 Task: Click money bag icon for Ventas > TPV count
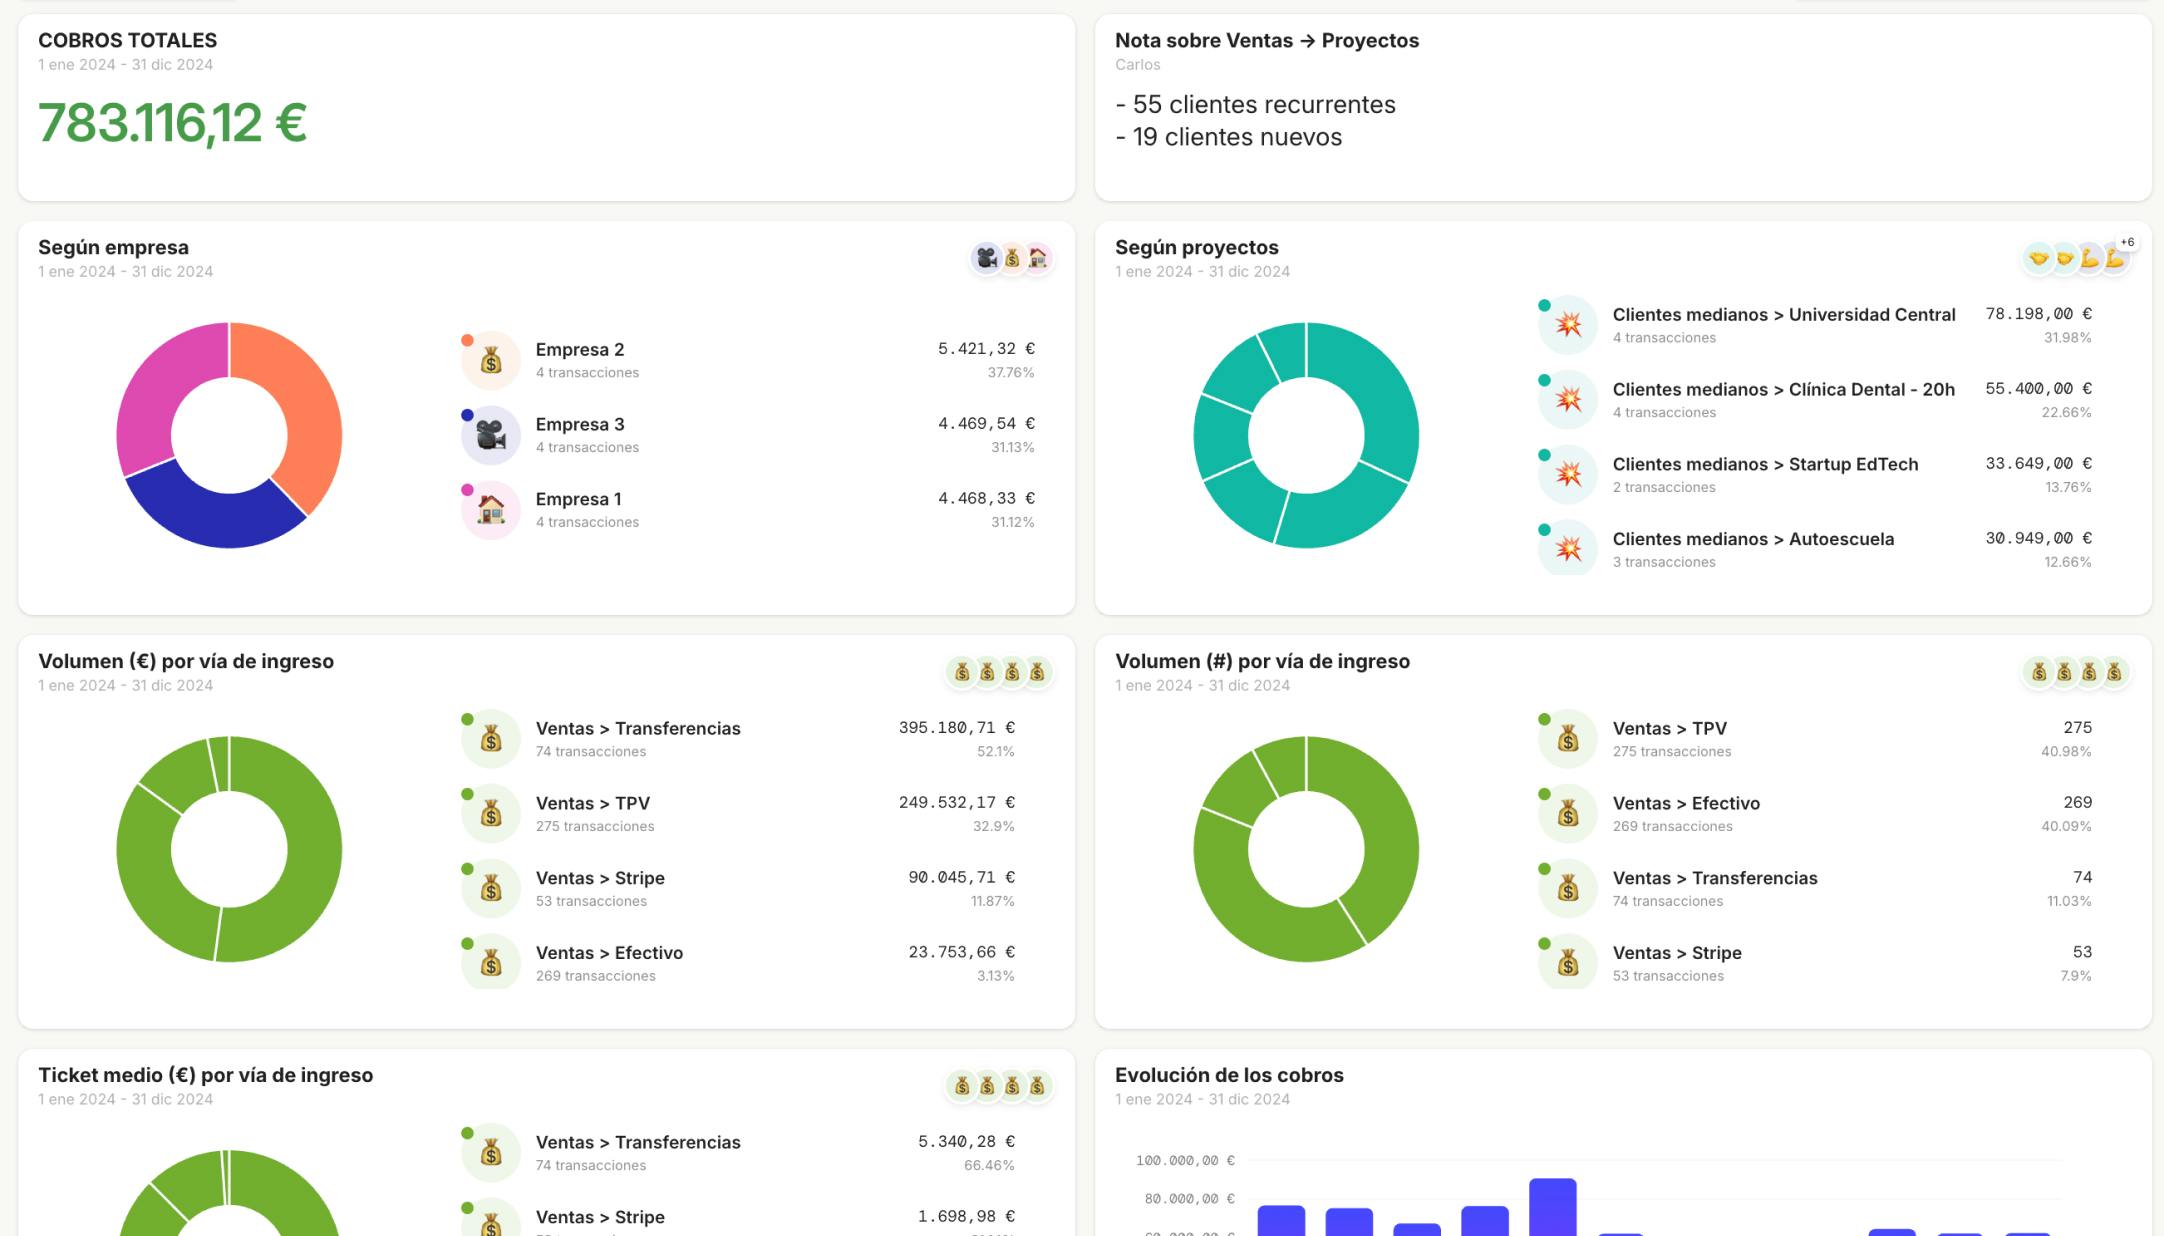point(1567,740)
